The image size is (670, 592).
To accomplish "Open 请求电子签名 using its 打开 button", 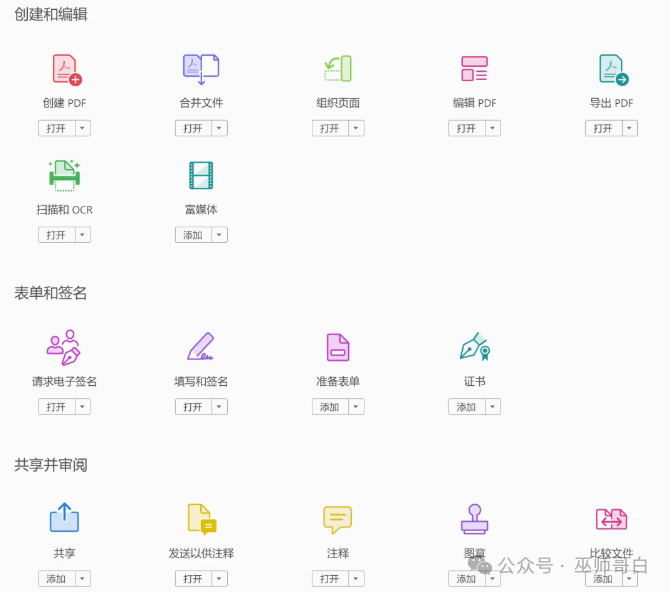I will (x=57, y=406).
